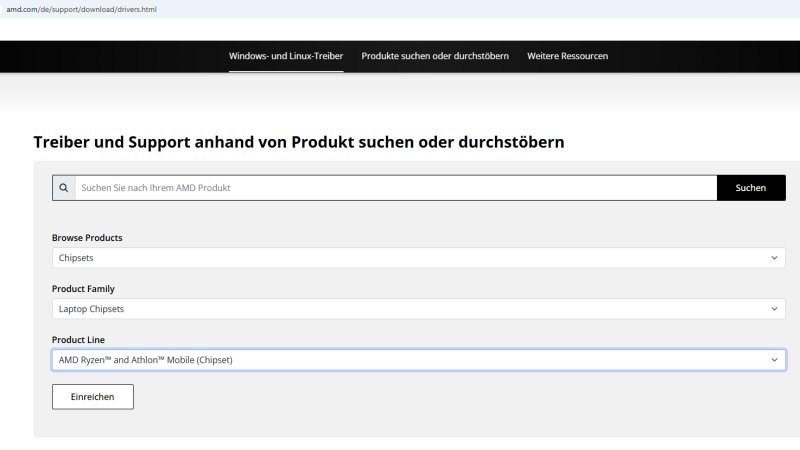This screenshot has width=800, height=450.
Task: Switch to the Weitere Ressourcen tab
Action: pos(567,56)
